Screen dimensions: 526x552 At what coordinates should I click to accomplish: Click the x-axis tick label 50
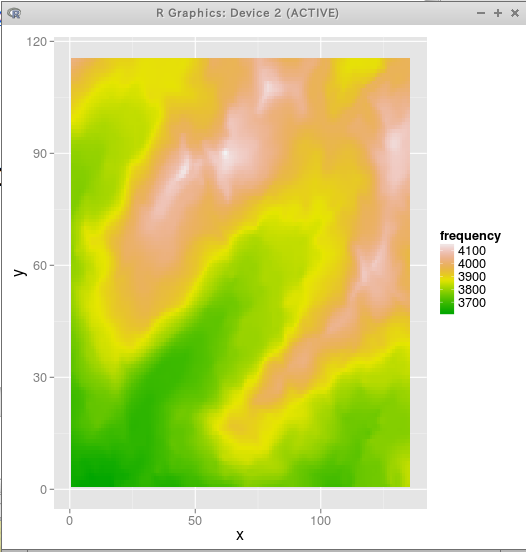[195, 521]
